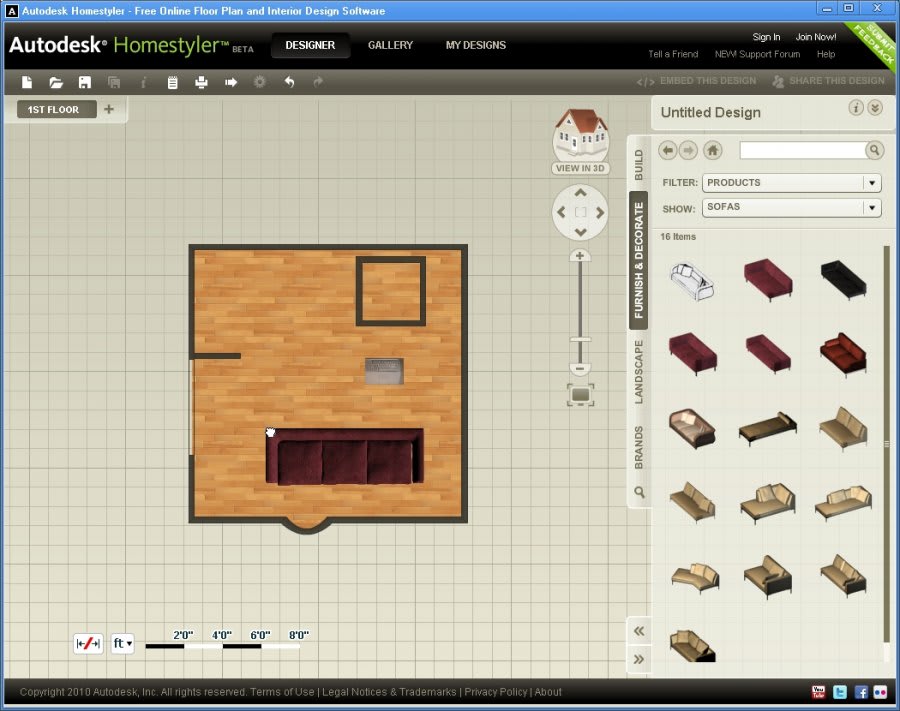Open the NEW Support Forum link

click(x=757, y=54)
